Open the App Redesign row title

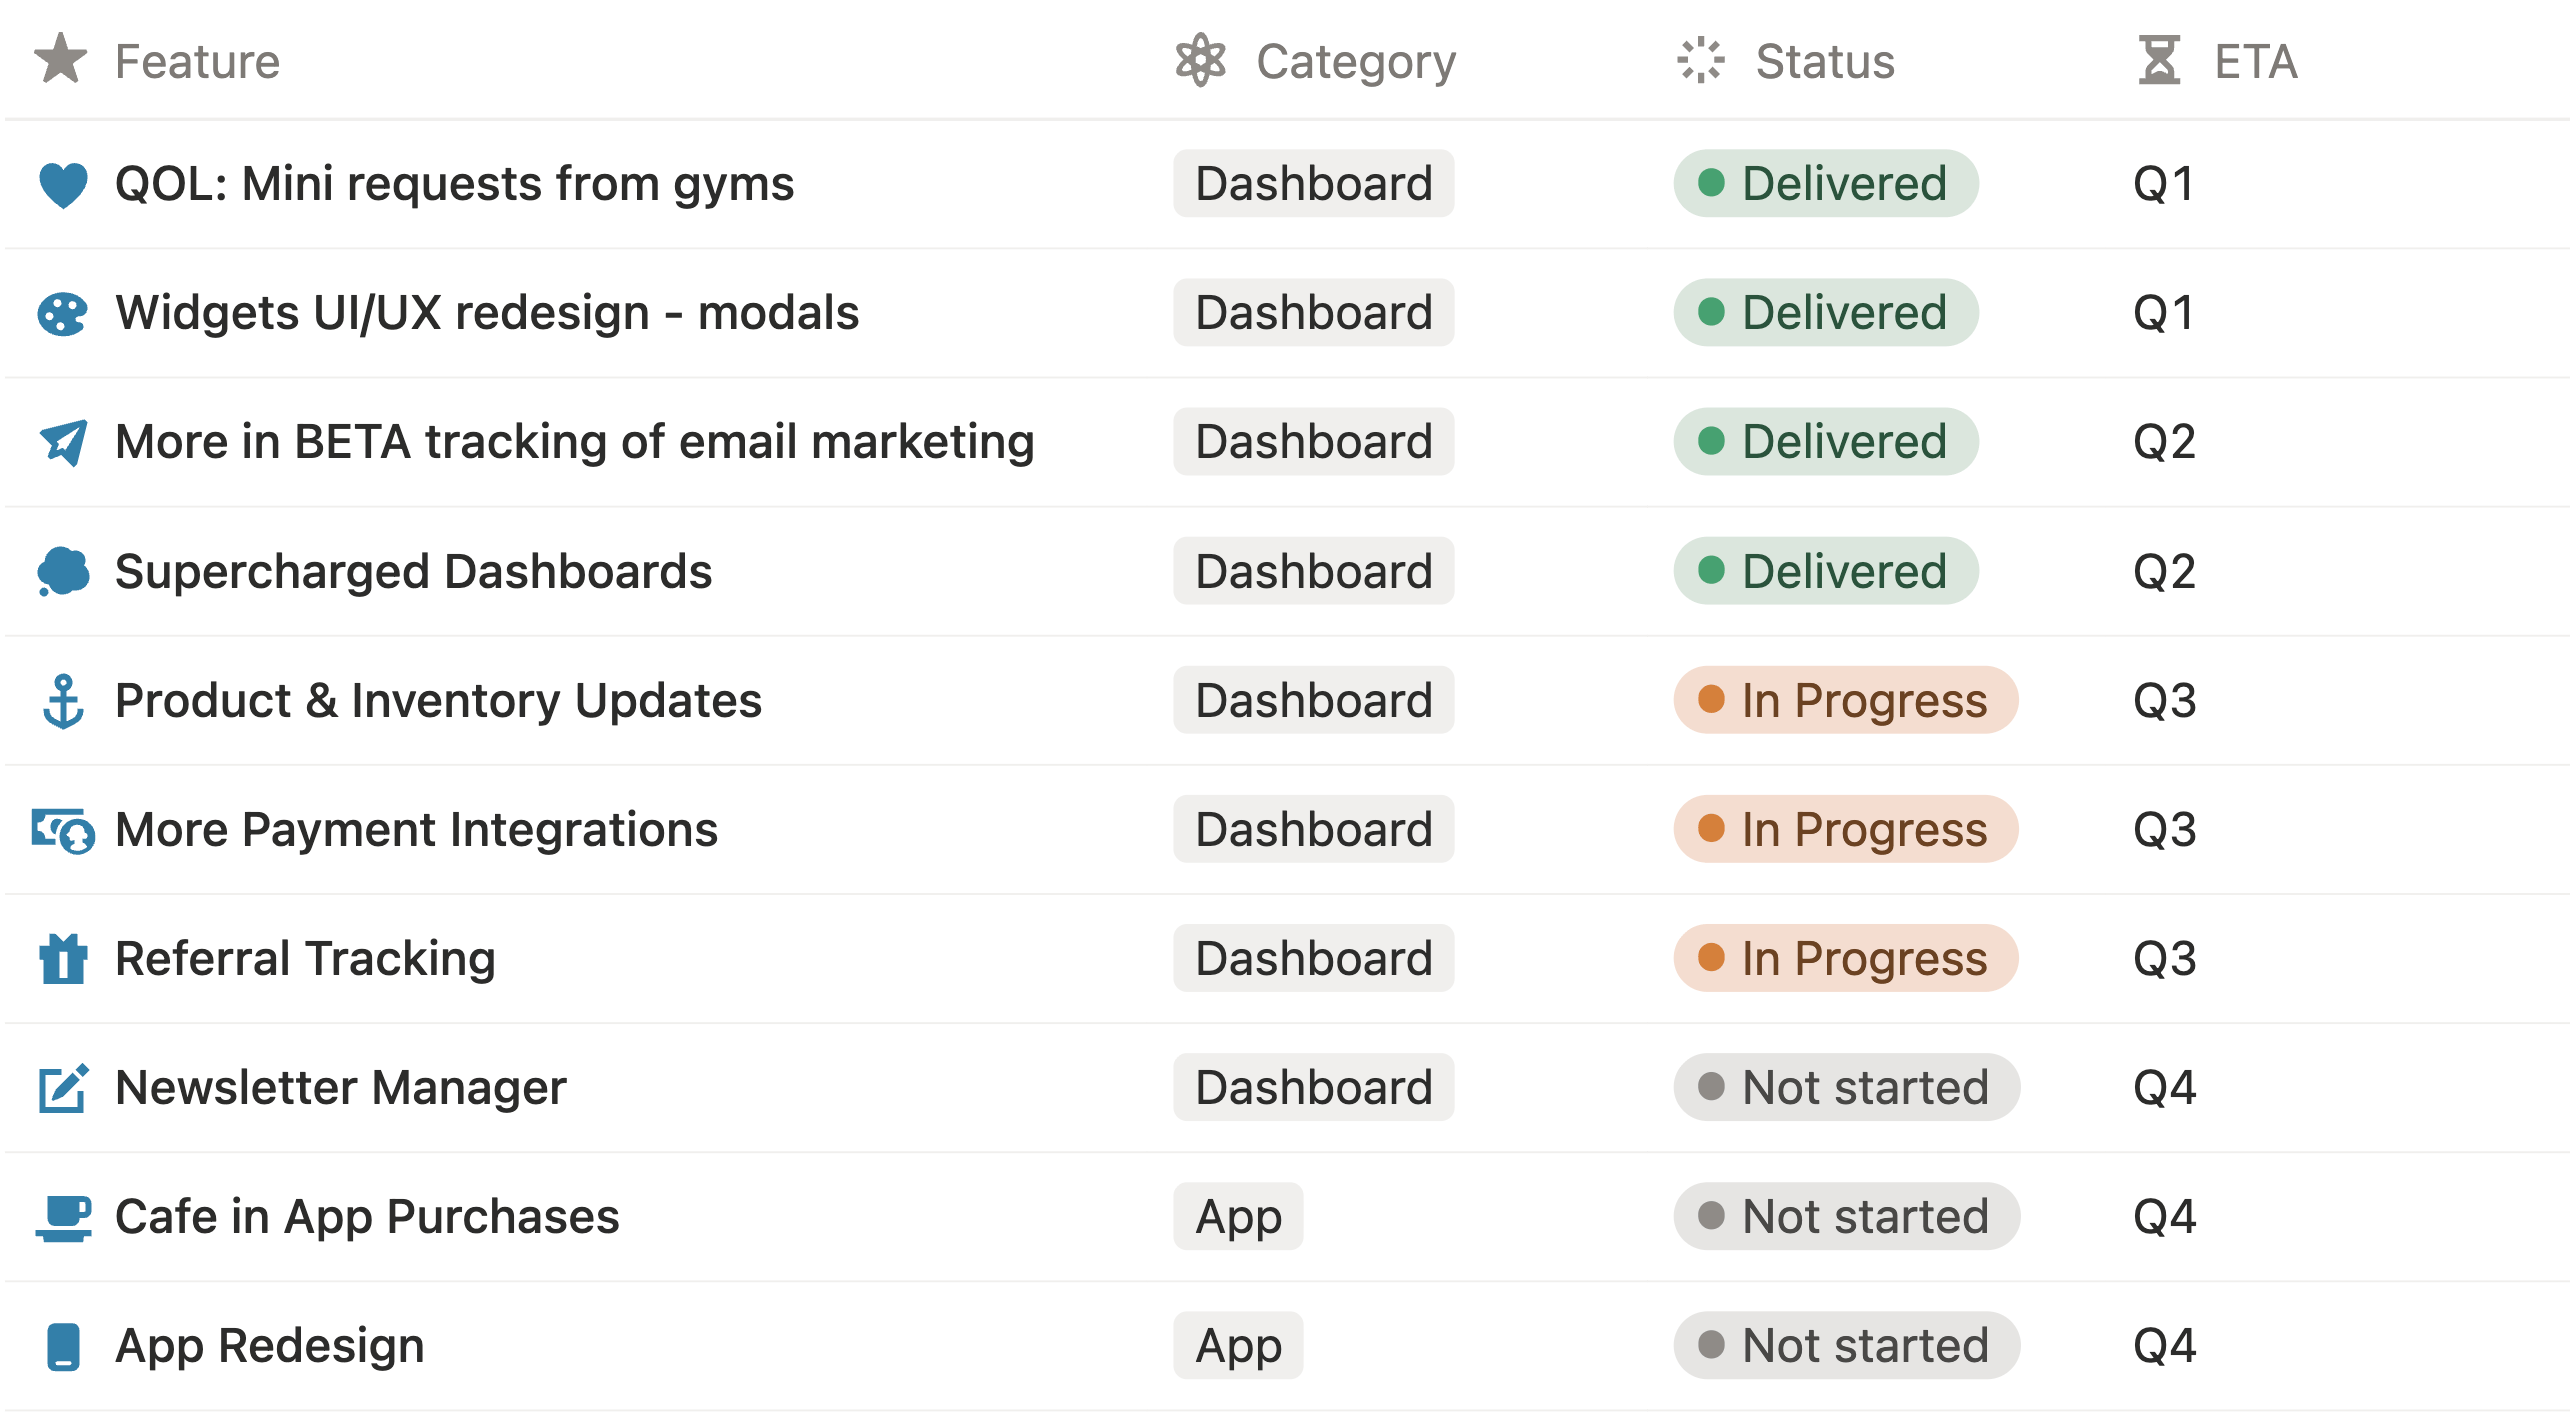(x=270, y=1346)
